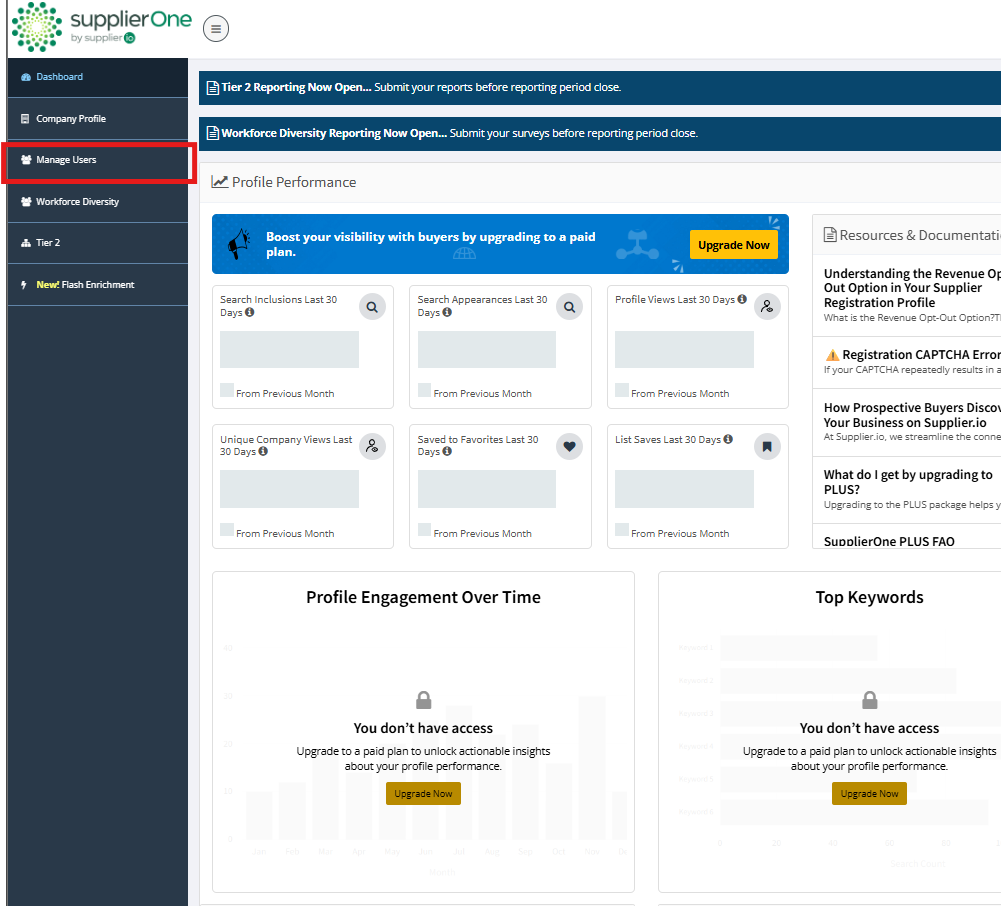This screenshot has width=1001, height=906.
Task: Open 'What do I get by upgrading to PLUS?' article
Action: click(x=908, y=482)
